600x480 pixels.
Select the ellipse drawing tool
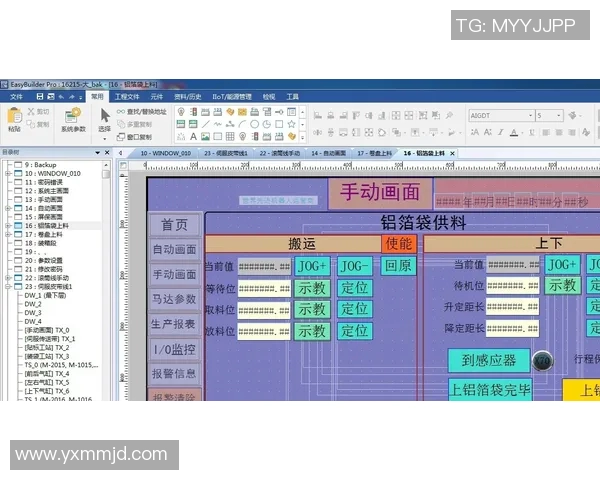coord(254,124)
